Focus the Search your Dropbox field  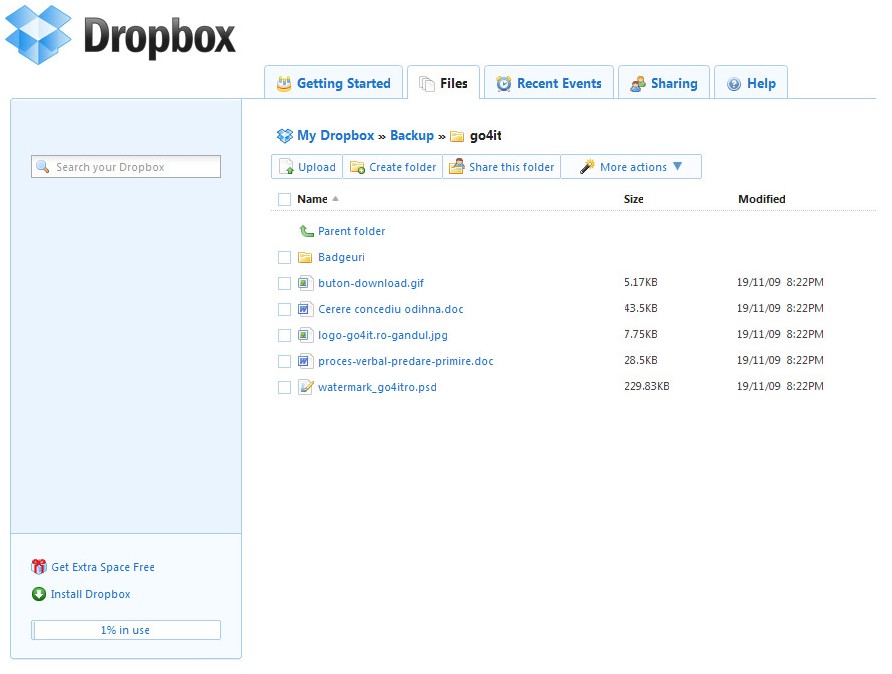coord(126,167)
